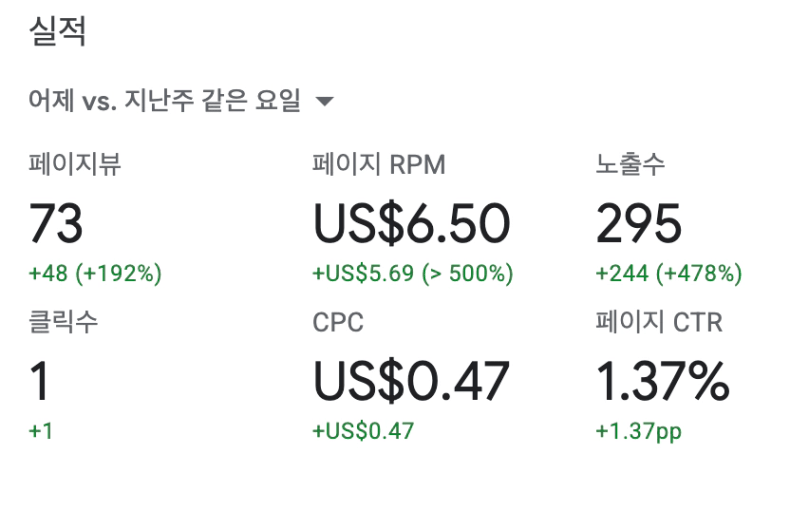Click the impressions value 295

coord(639,223)
